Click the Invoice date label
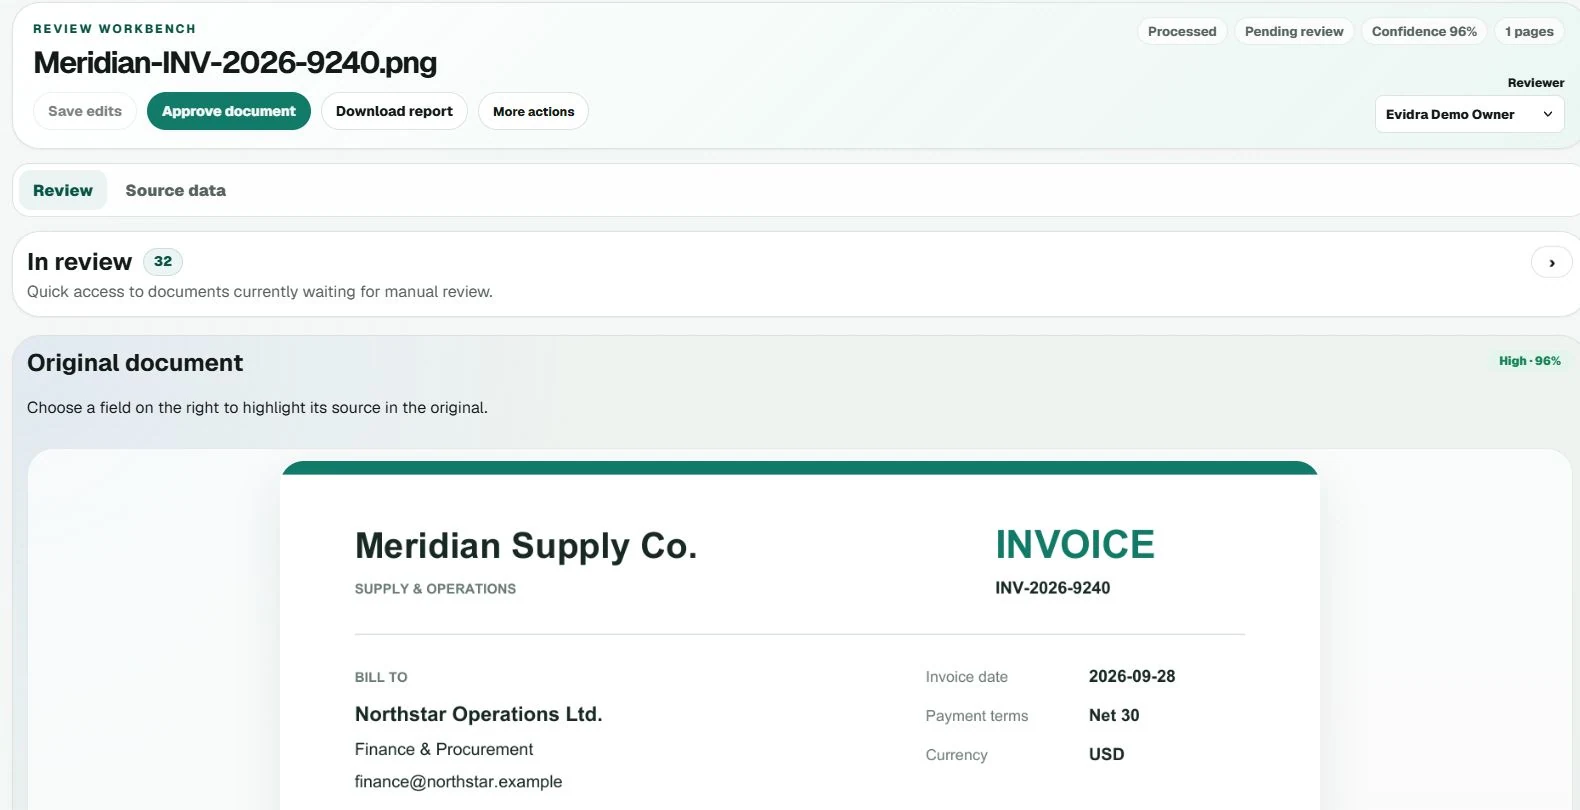 tap(966, 677)
